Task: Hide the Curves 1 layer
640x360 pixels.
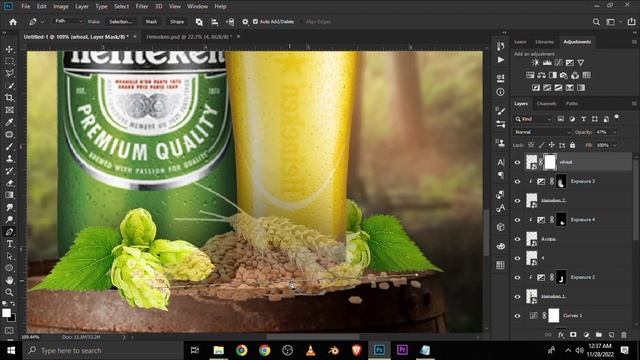Action: tap(518, 316)
